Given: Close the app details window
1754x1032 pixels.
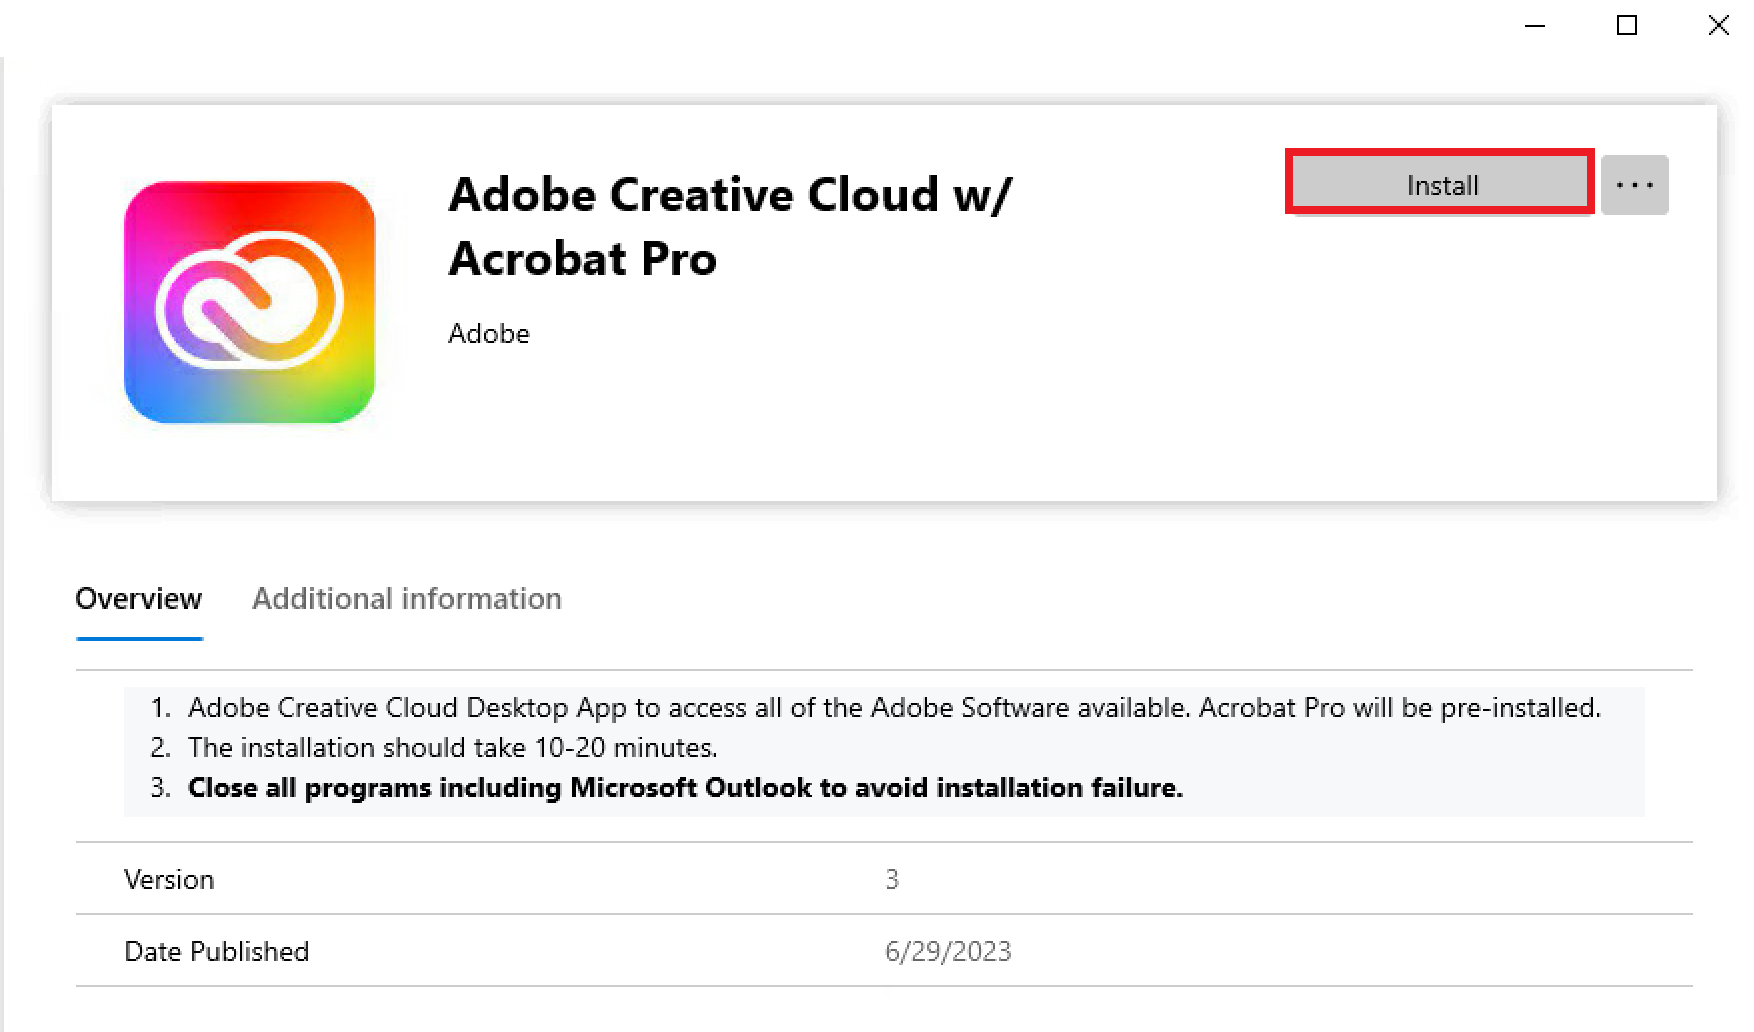Looking at the screenshot, I should click(1718, 26).
